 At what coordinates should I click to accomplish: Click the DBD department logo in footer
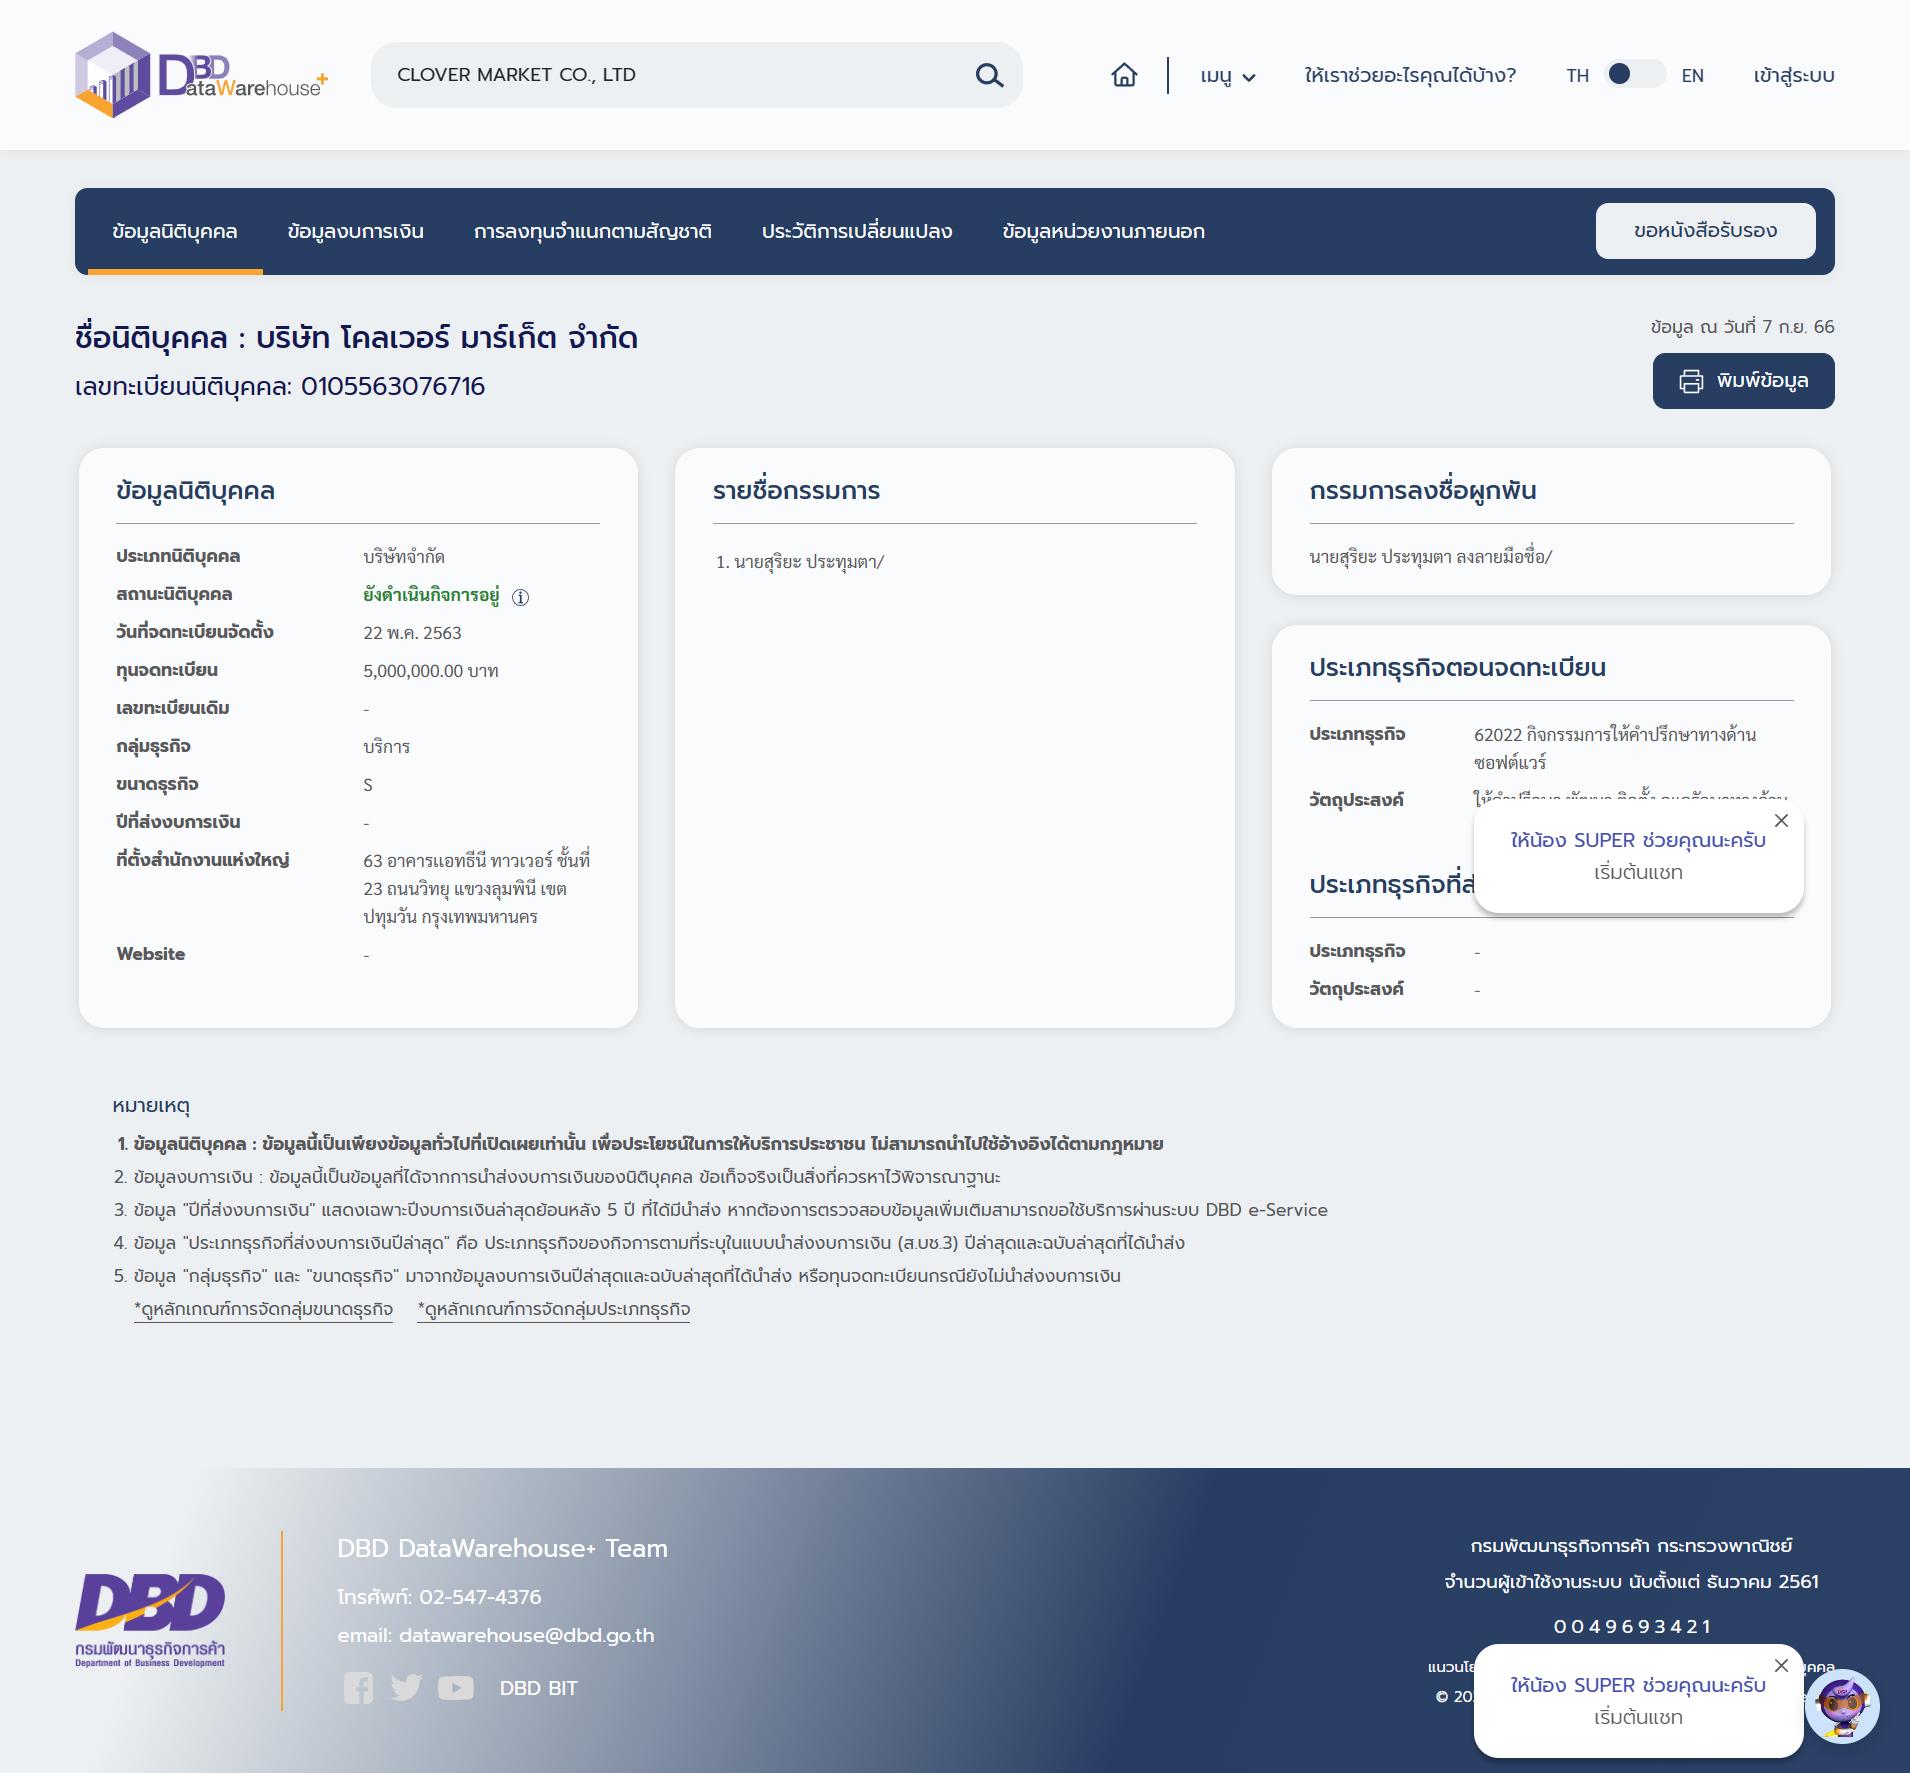(x=150, y=1620)
